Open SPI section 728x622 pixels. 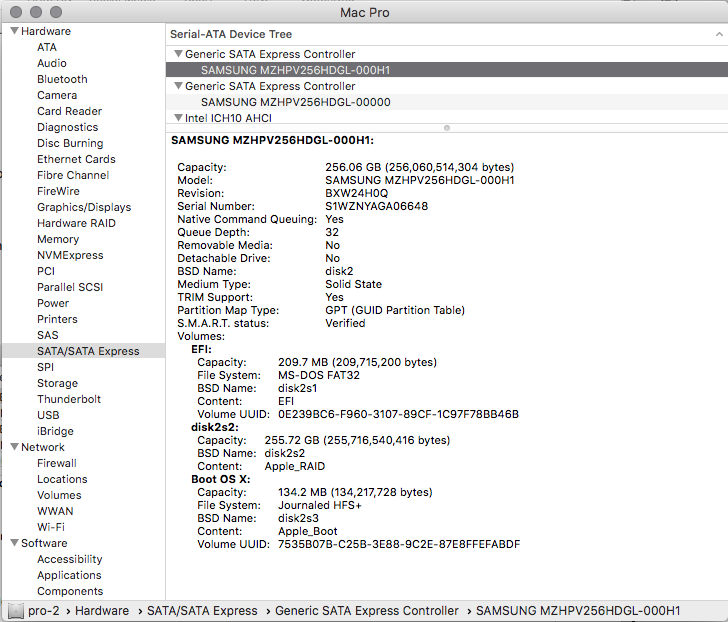46,368
